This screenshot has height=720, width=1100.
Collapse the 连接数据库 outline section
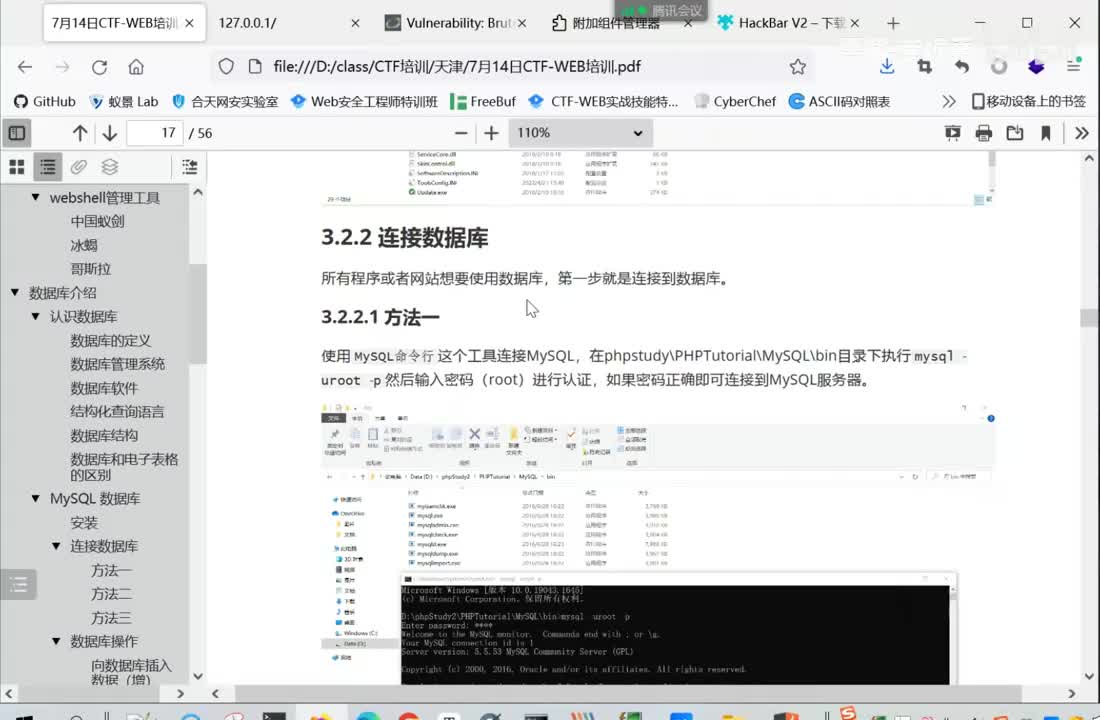56,546
